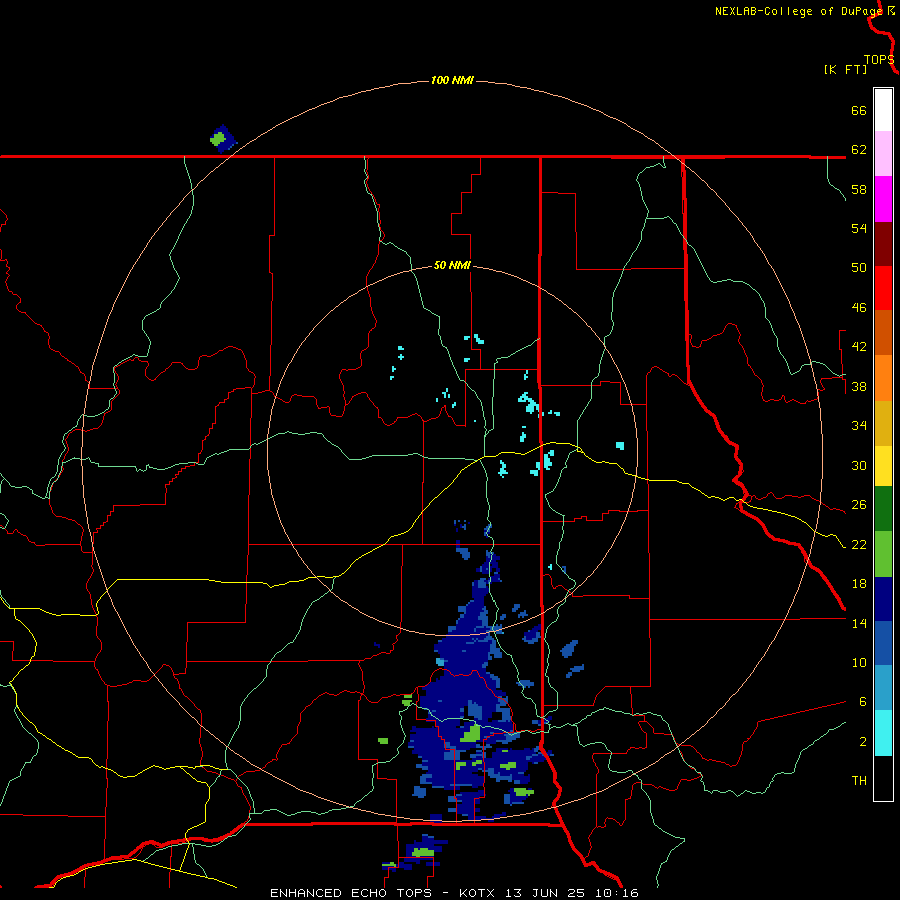Viewport: 900px width, 900px height.
Task: Click the "50 NMI" range ring label
Action: click(452, 265)
